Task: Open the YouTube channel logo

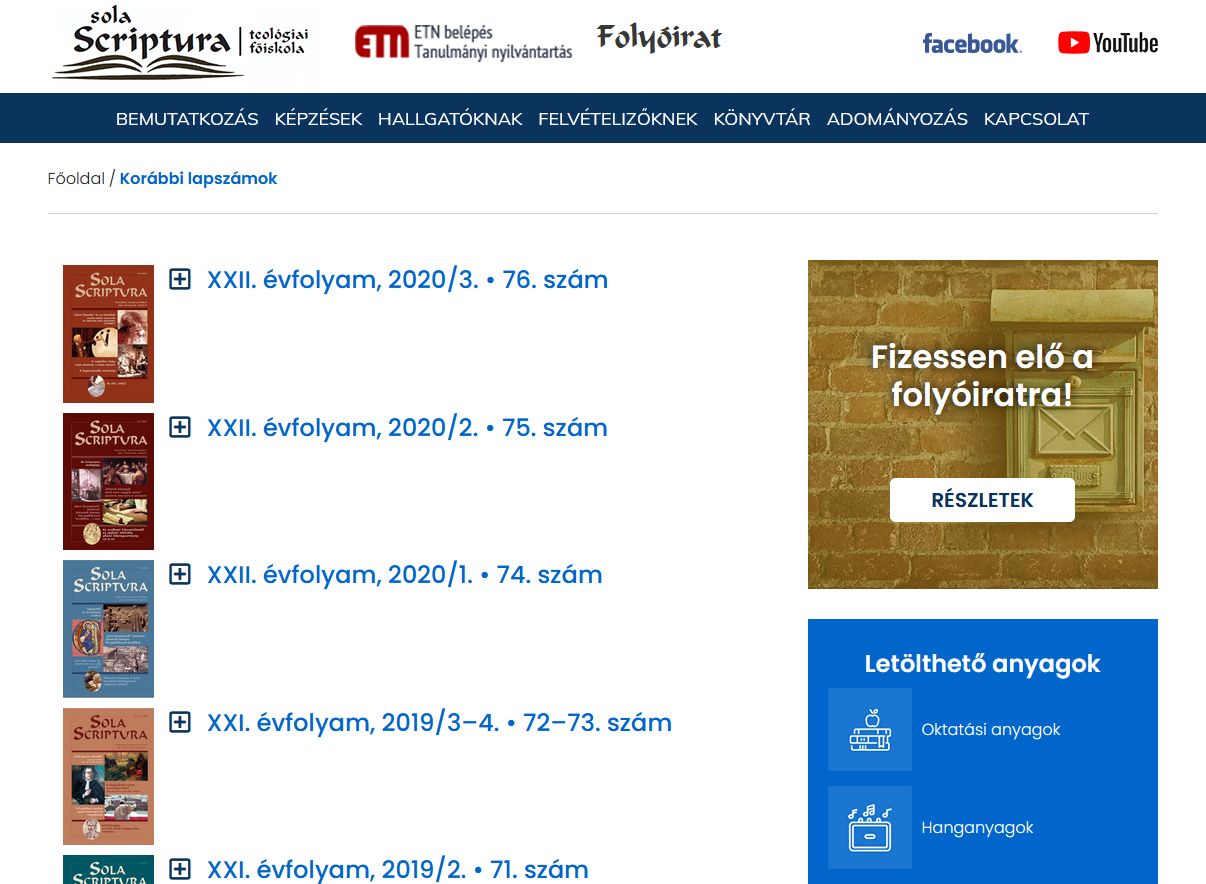Action: 1108,43
